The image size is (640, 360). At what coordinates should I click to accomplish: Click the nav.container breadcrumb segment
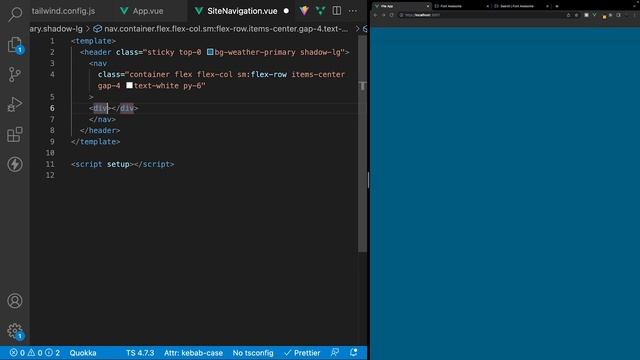tap(221, 29)
